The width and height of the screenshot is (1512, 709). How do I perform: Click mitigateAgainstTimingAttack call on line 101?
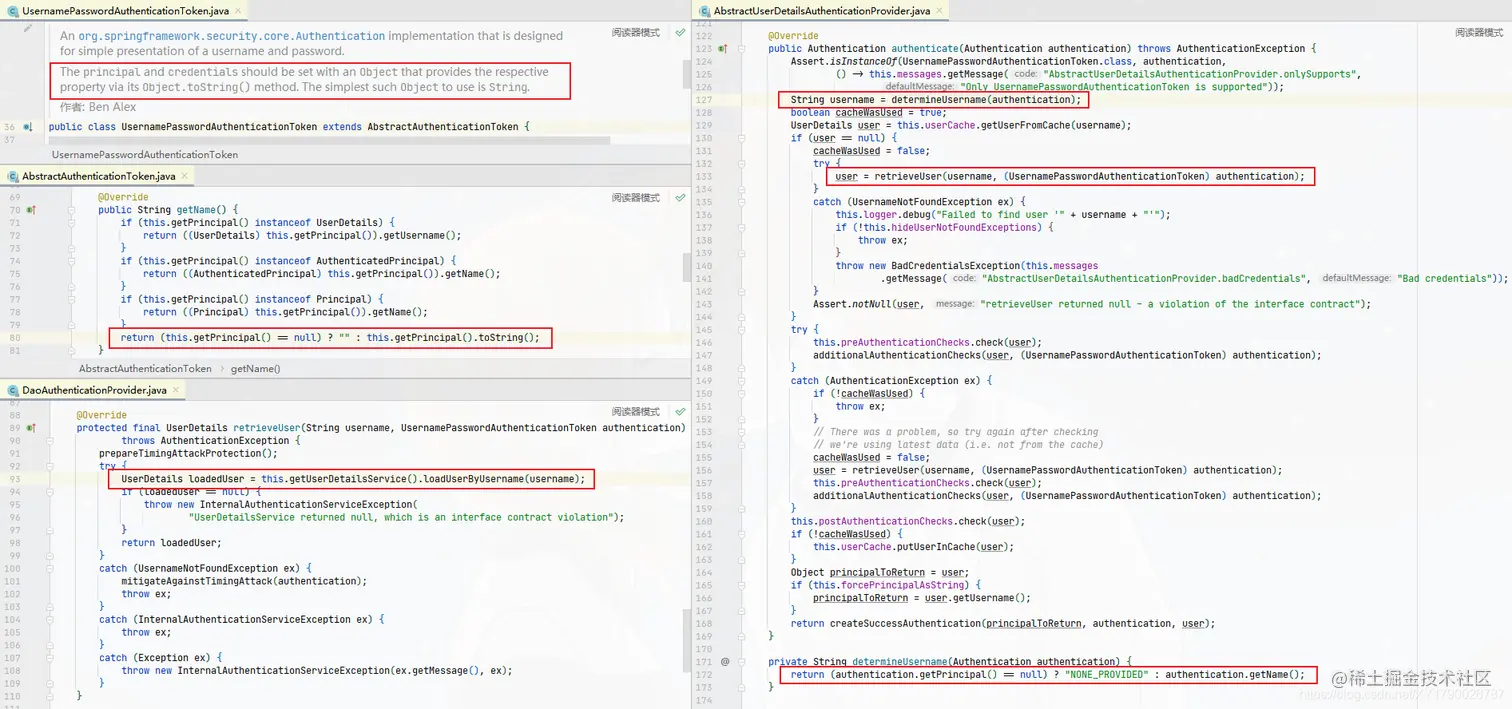coord(196,581)
